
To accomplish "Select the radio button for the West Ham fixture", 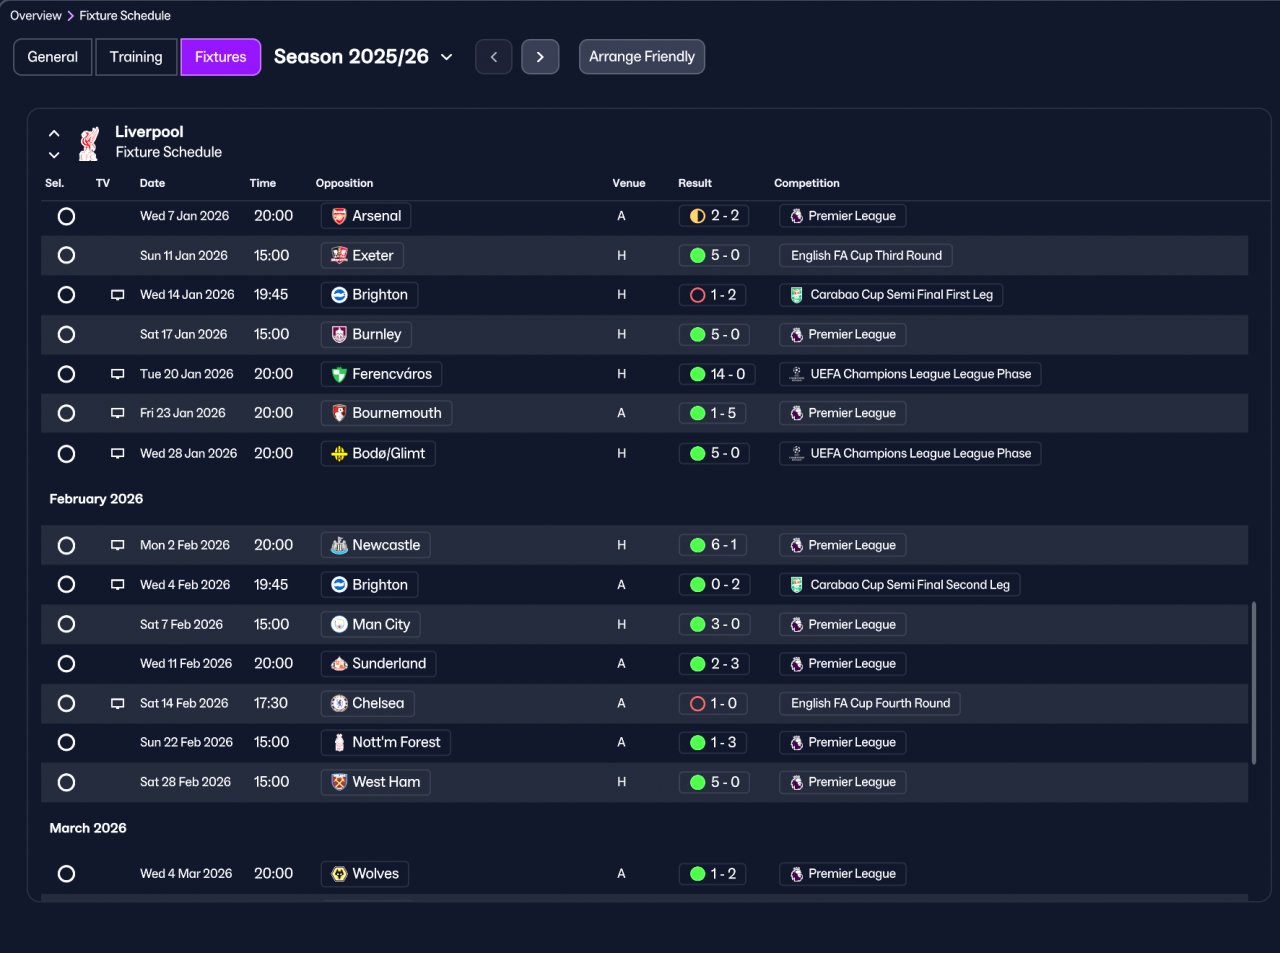I will pos(66,782).
